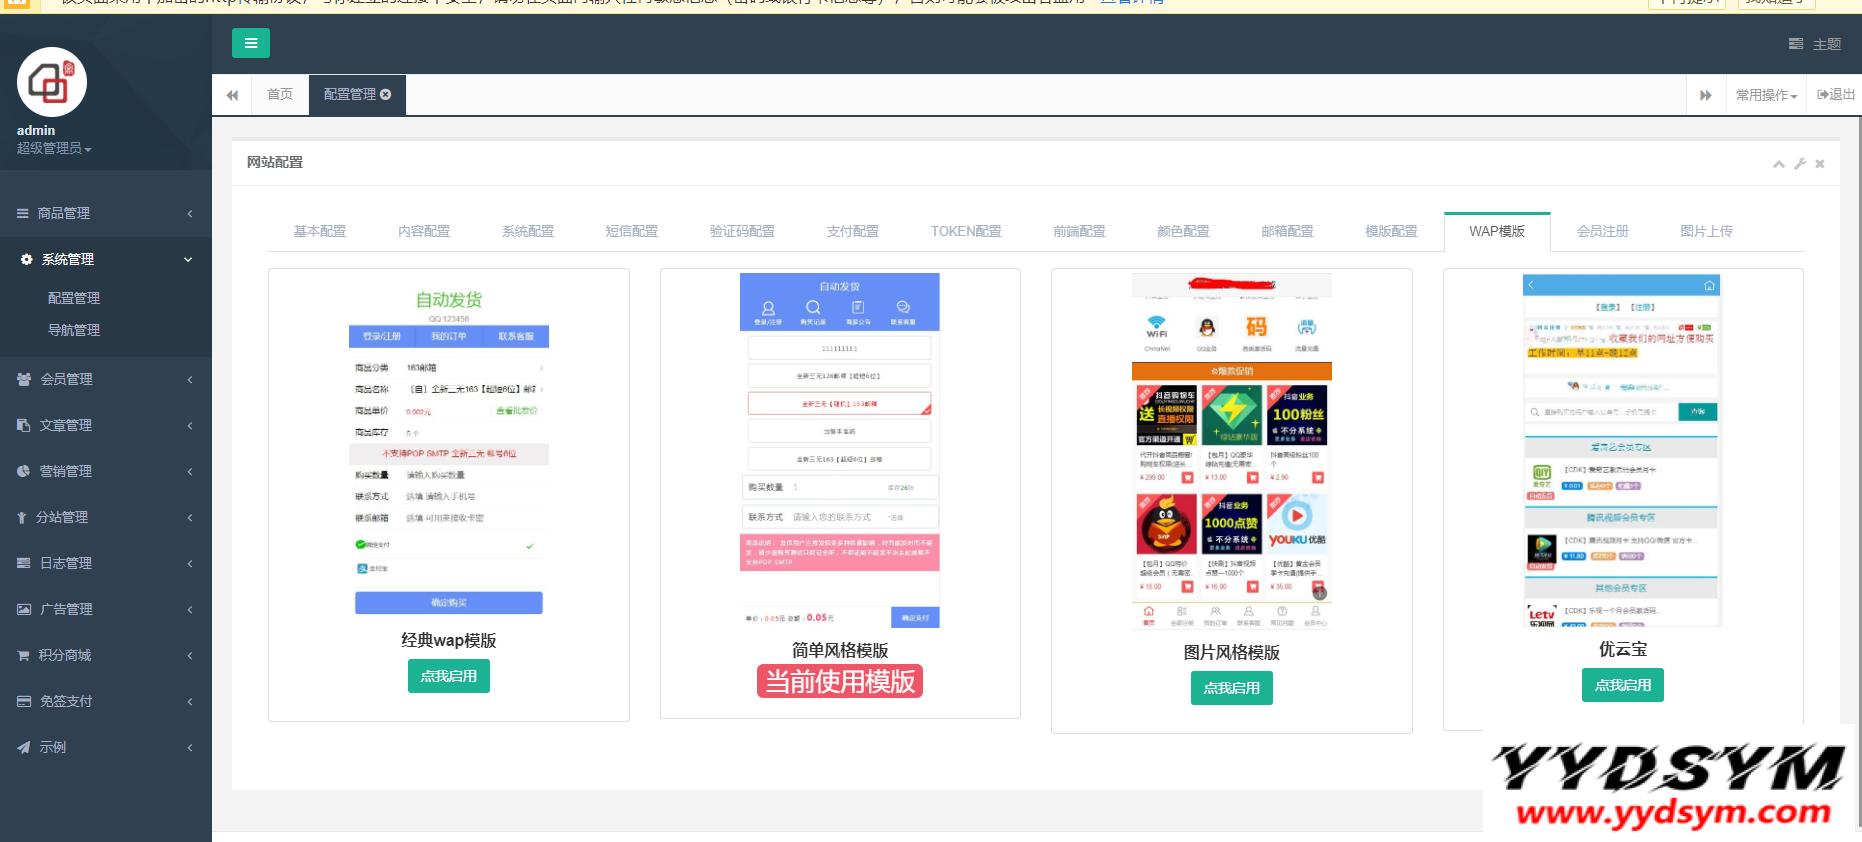Open 配置管理 in the sidebar submenu

click(x=74, y=298)
